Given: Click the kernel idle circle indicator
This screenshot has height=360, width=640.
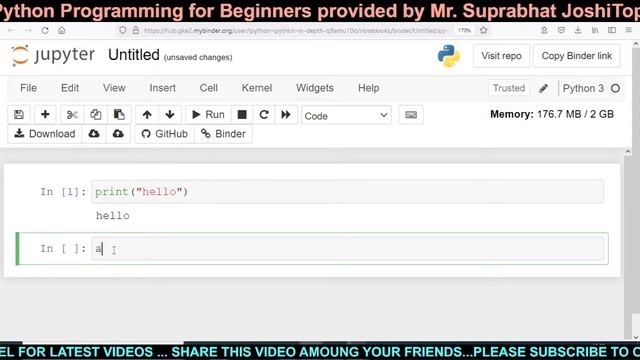Looking at the screenshot, I should 615,88.
